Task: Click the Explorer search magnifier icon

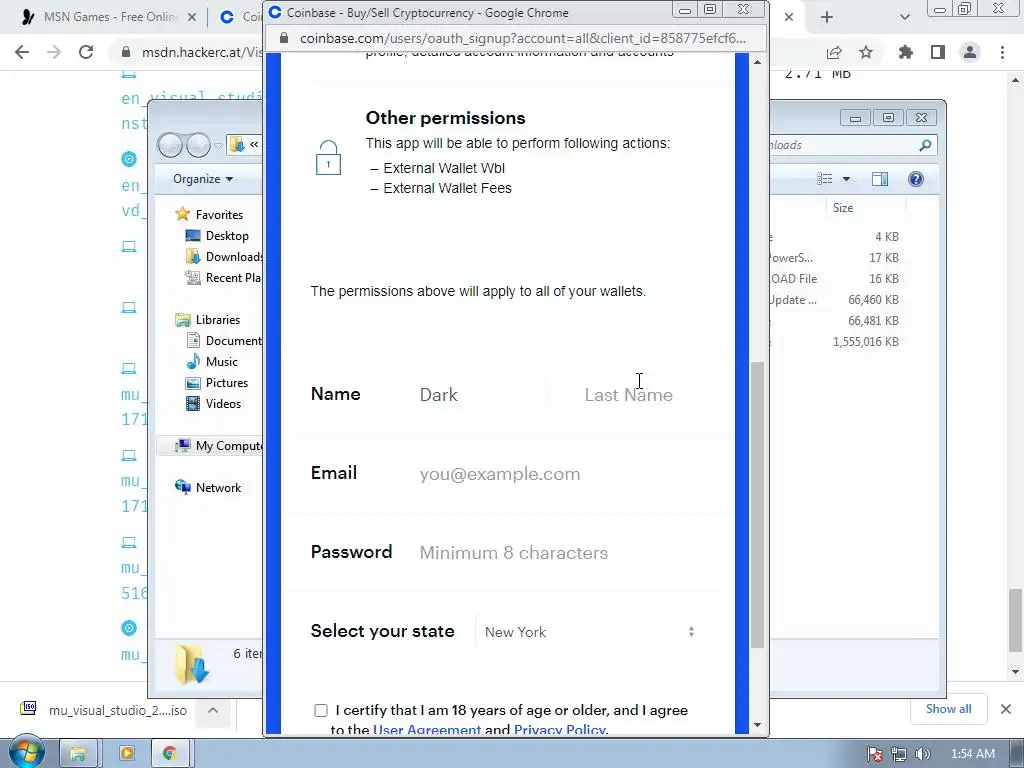Action: click(925, 145)
